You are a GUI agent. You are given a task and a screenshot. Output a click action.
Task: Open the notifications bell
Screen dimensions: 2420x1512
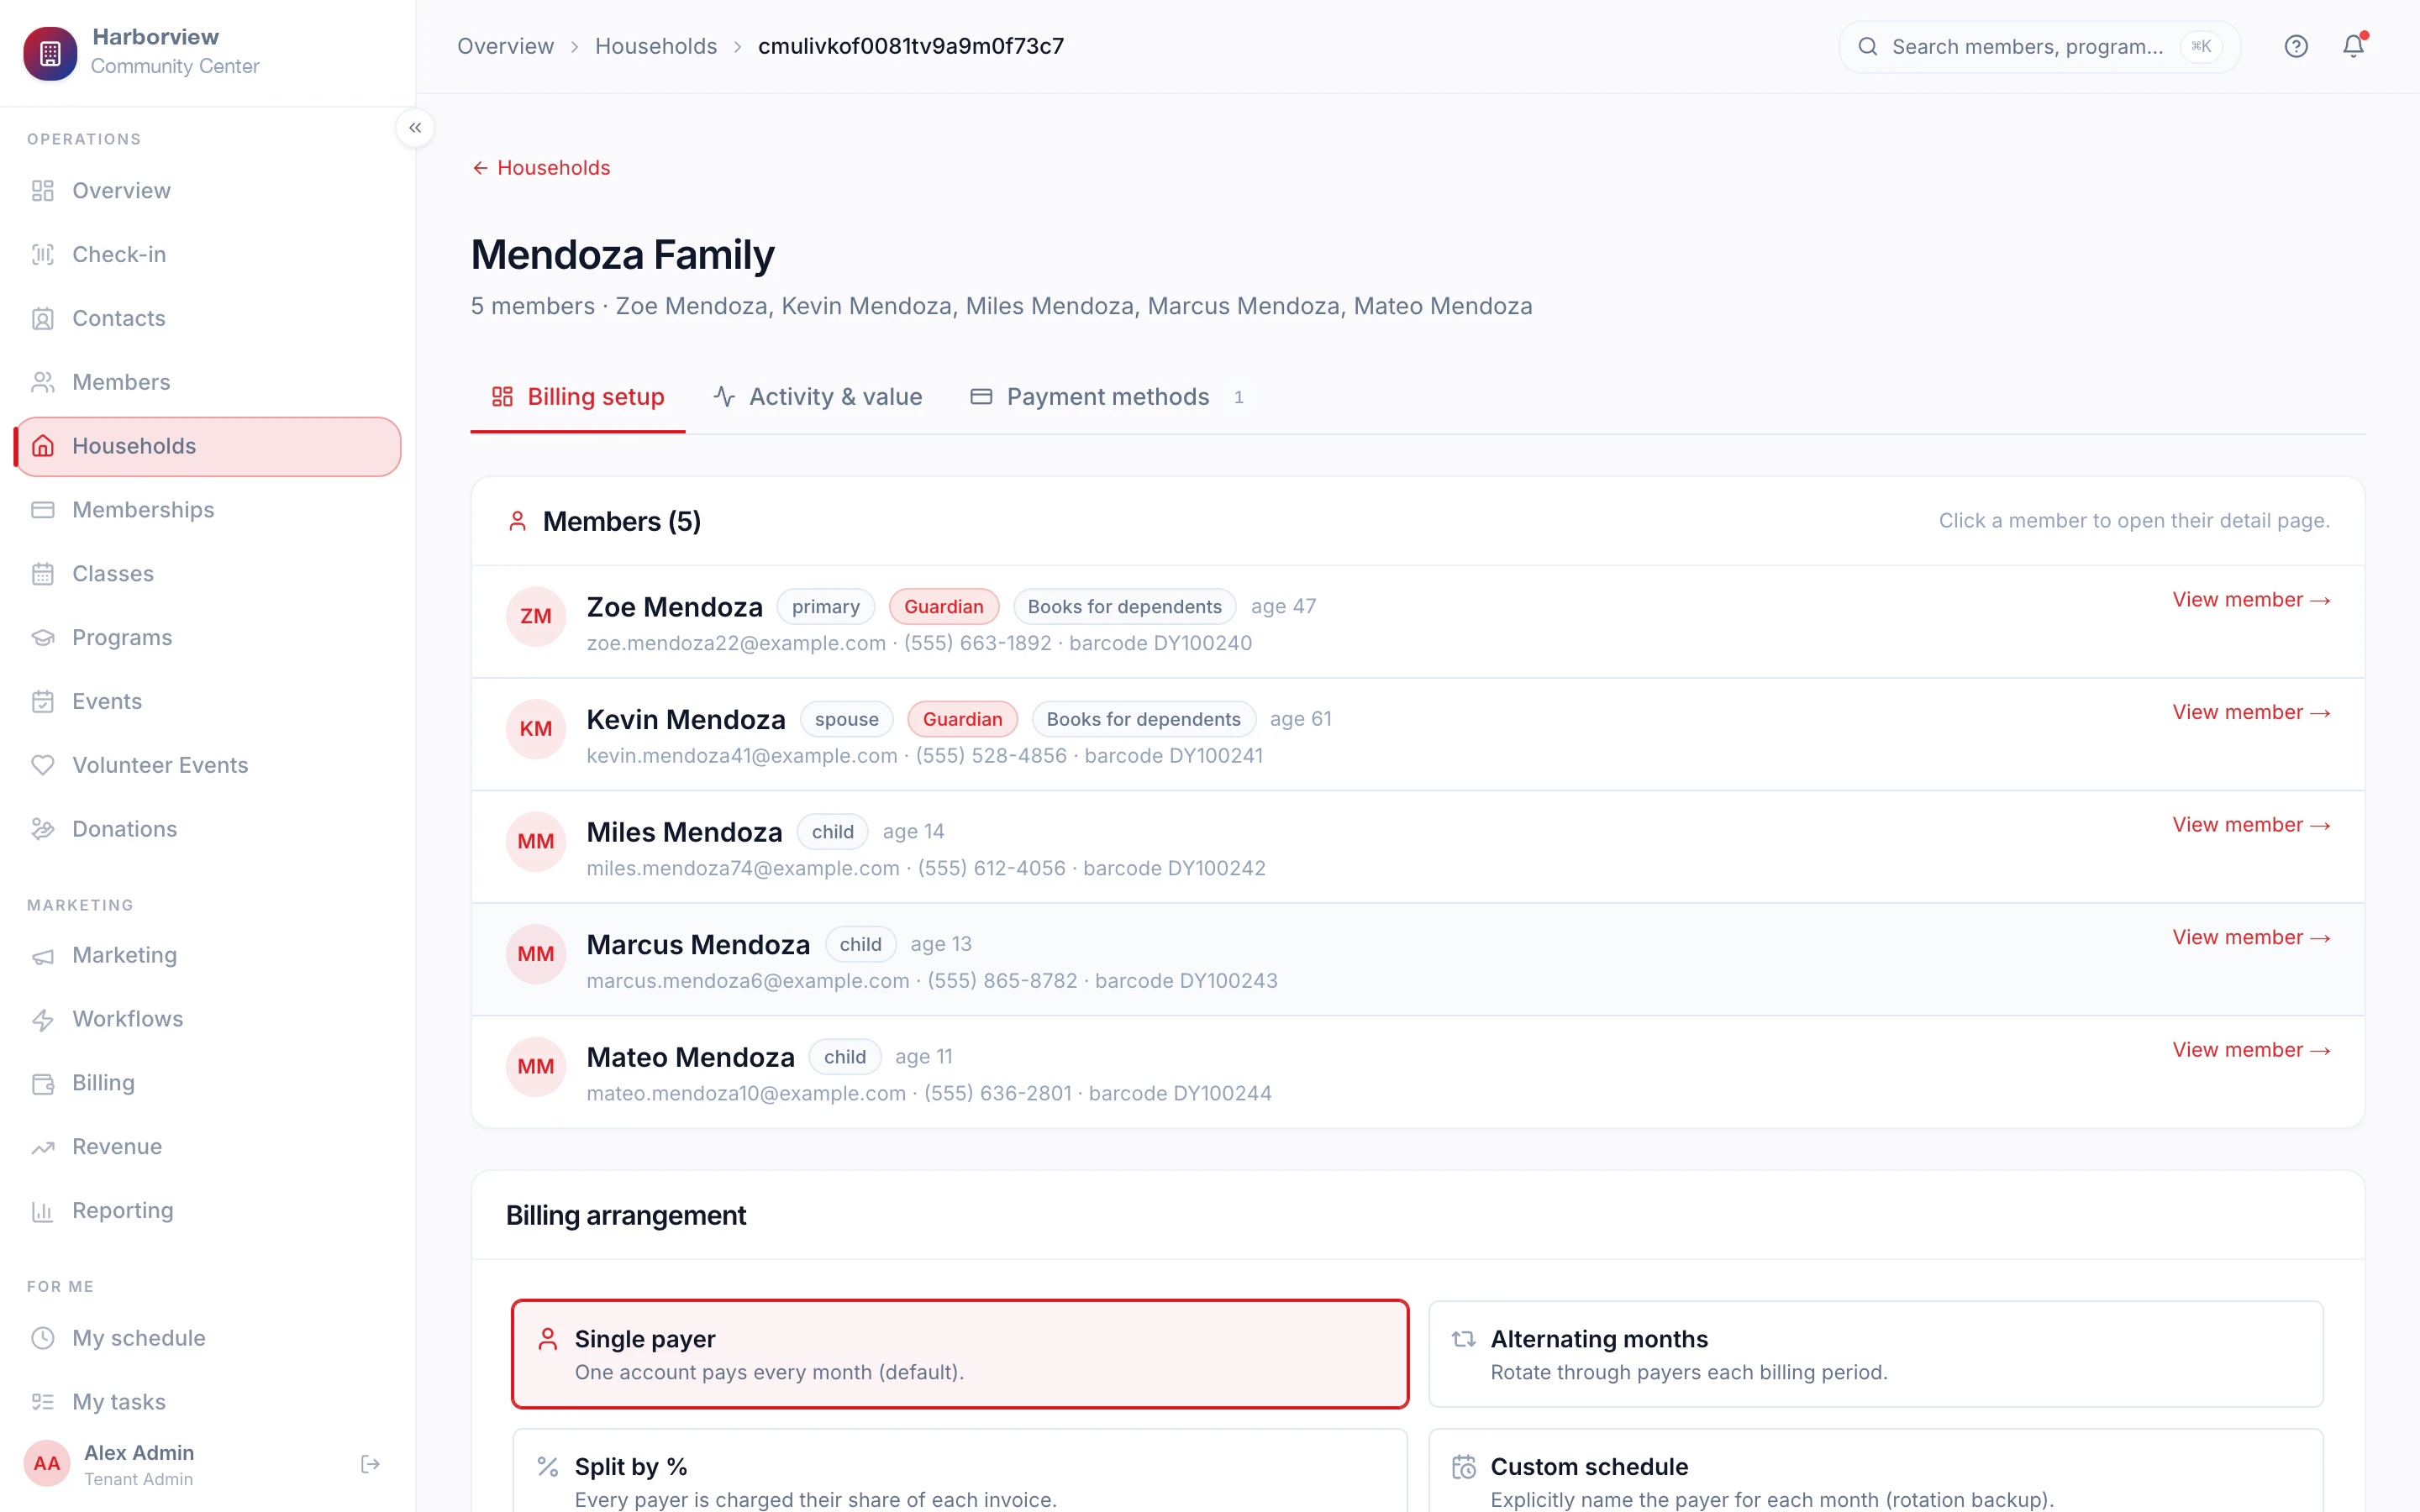point(2354,47)
